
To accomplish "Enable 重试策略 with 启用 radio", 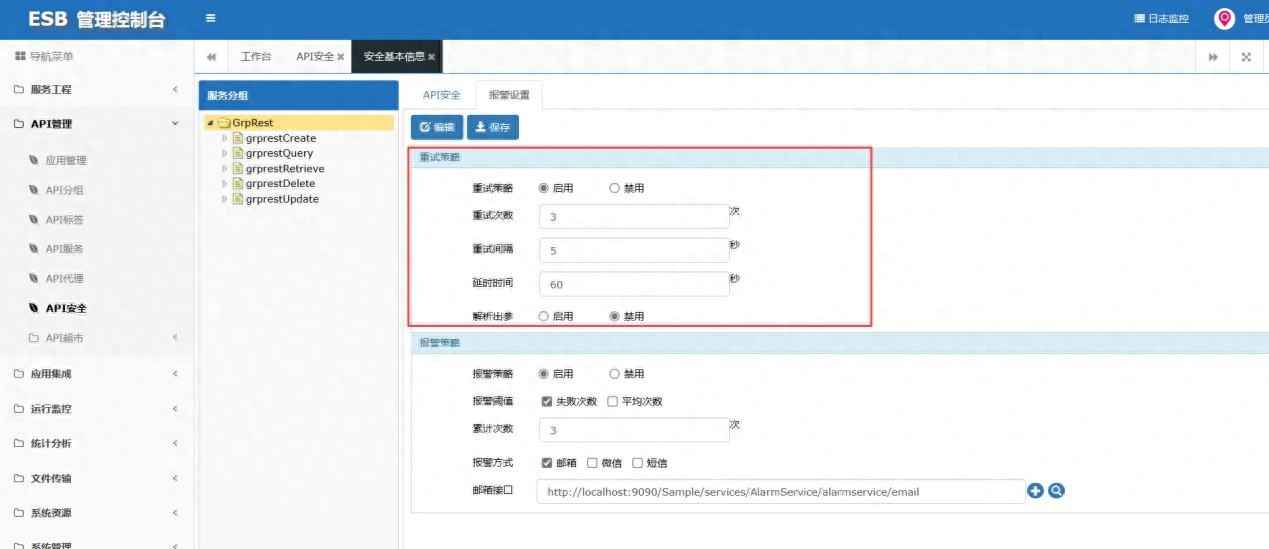I will (544, 188).
